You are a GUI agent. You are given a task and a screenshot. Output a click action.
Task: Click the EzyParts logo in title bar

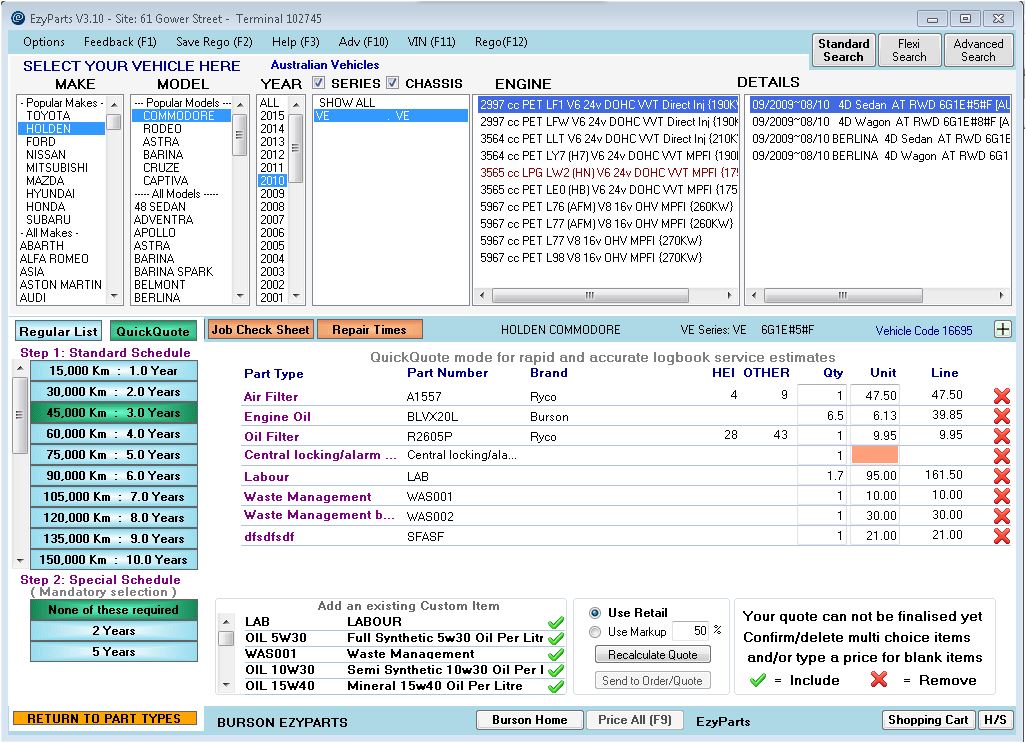[x=18, y=18]
